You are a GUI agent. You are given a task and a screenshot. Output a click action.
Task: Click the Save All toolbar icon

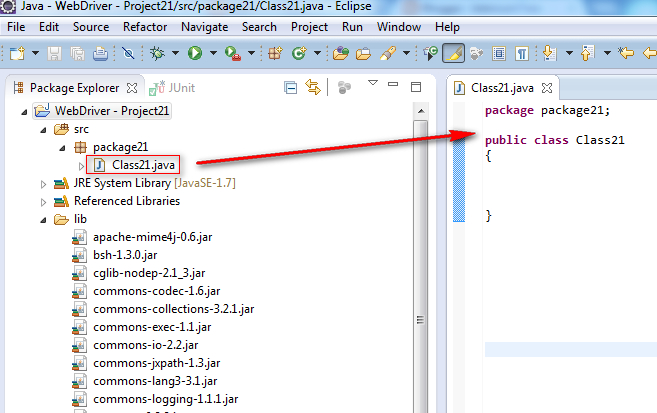click(78, 54)
